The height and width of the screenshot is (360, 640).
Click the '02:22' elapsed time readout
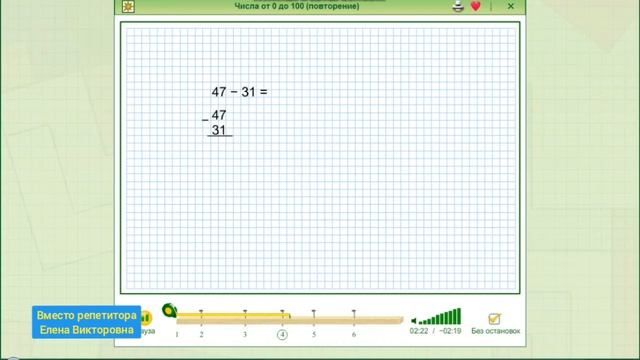click(419, 331)
